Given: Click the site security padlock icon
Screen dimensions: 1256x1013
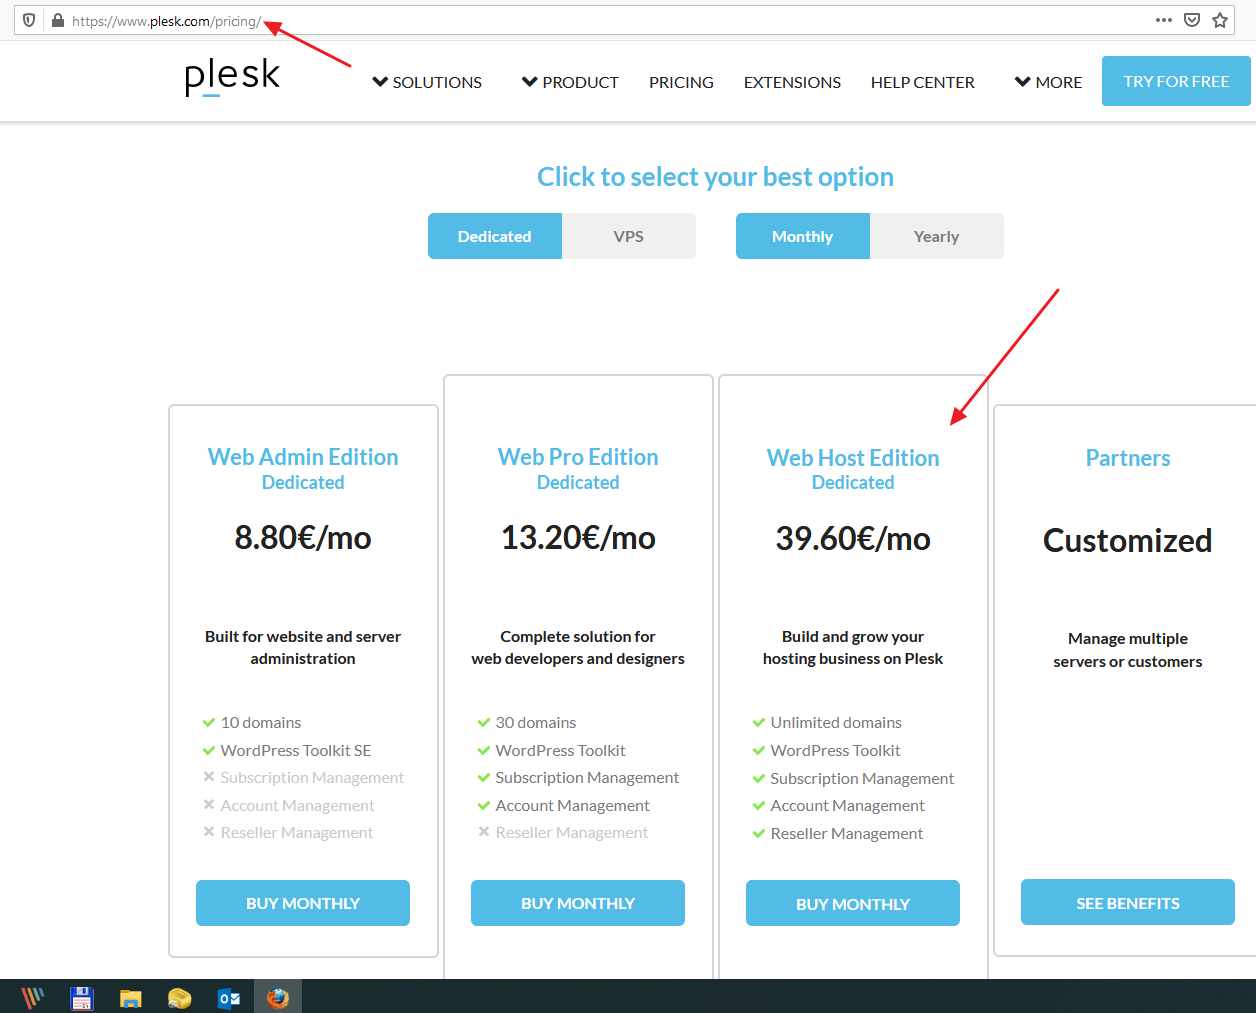Looking at the screenshot, I should (x=57, y=20).
